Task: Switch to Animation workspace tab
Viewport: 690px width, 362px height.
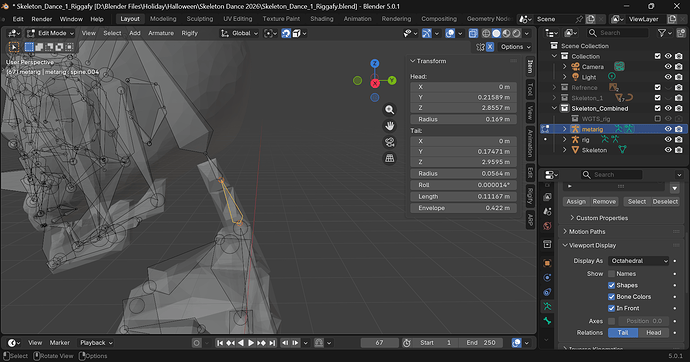Action: 357,19
